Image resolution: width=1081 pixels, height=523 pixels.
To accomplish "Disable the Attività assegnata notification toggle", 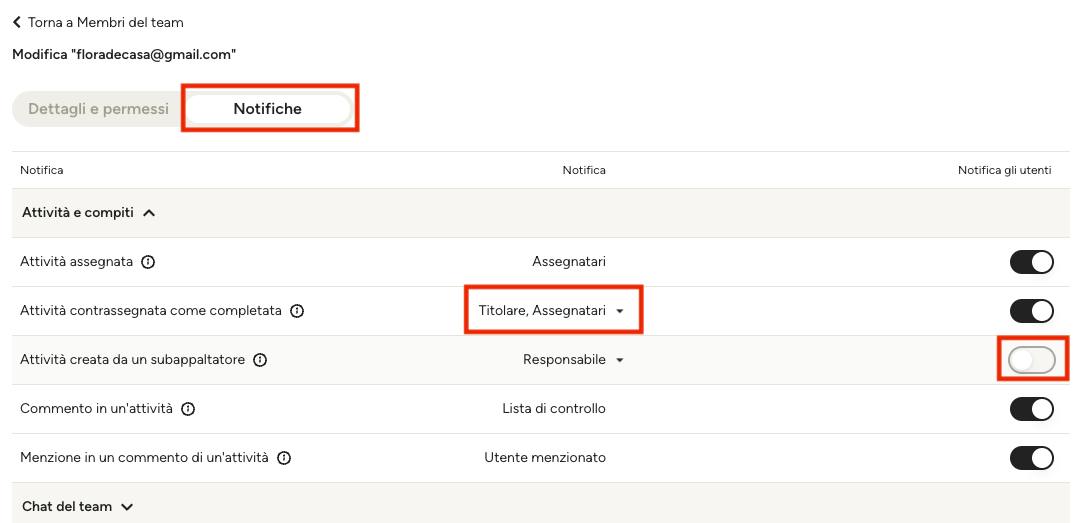I will pos(1031,262).
